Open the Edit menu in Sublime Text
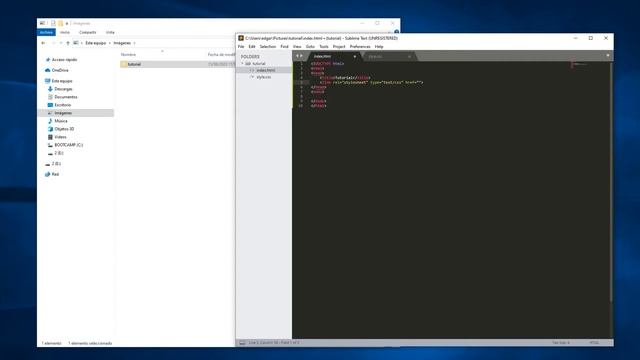 pos(252,47)
